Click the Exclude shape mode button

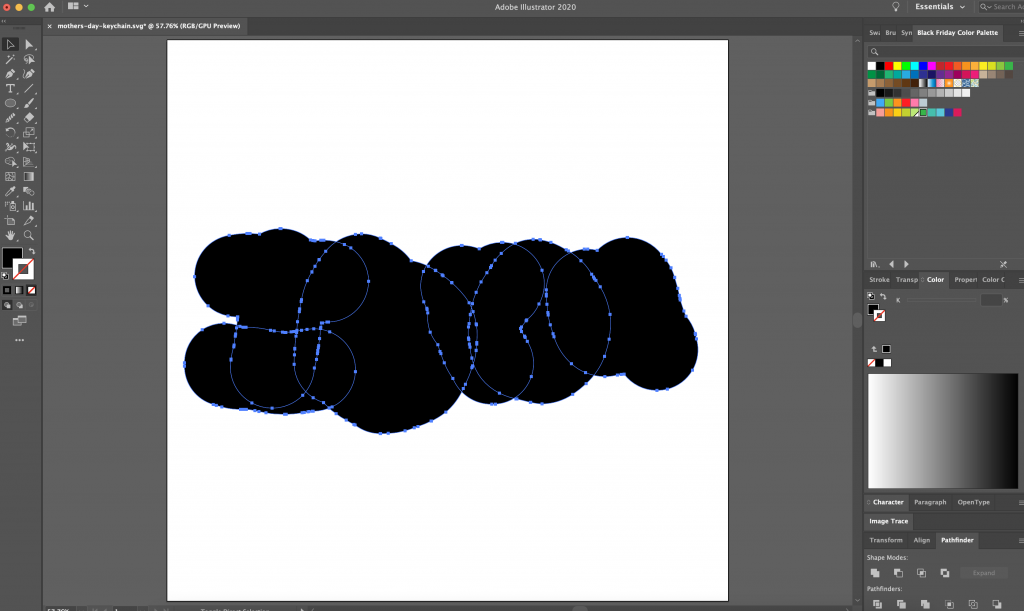pyautogui.click(x=944, y=573)
